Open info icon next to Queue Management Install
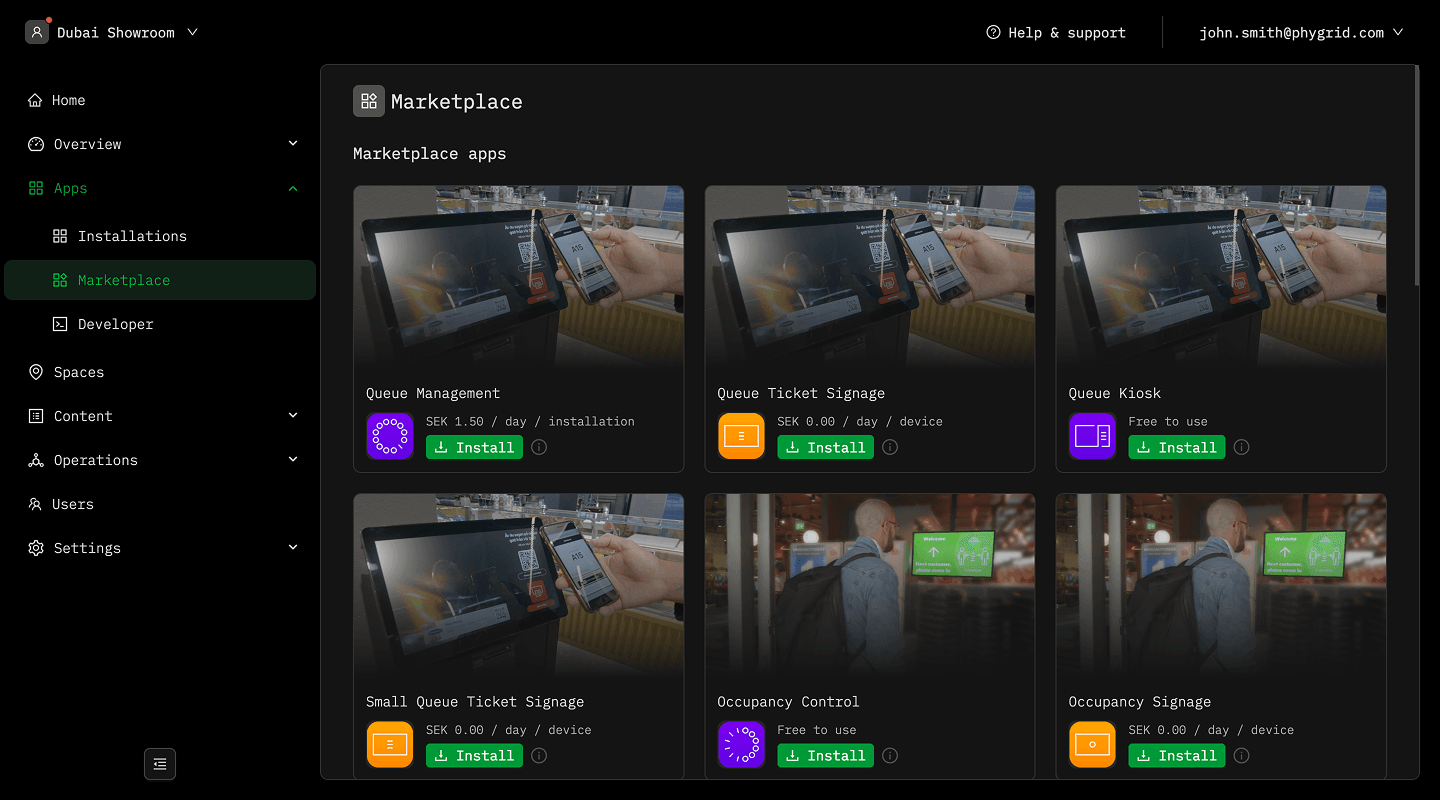Viewport: 1440px width, 800px height. 539,447
